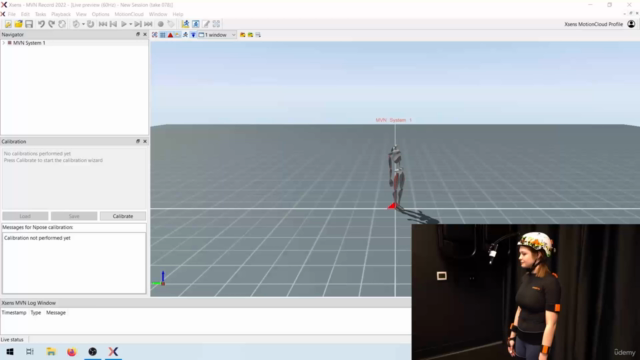The image size is (640, 360).
Task: Click the Type column header in log
Action: coord(36,313)
